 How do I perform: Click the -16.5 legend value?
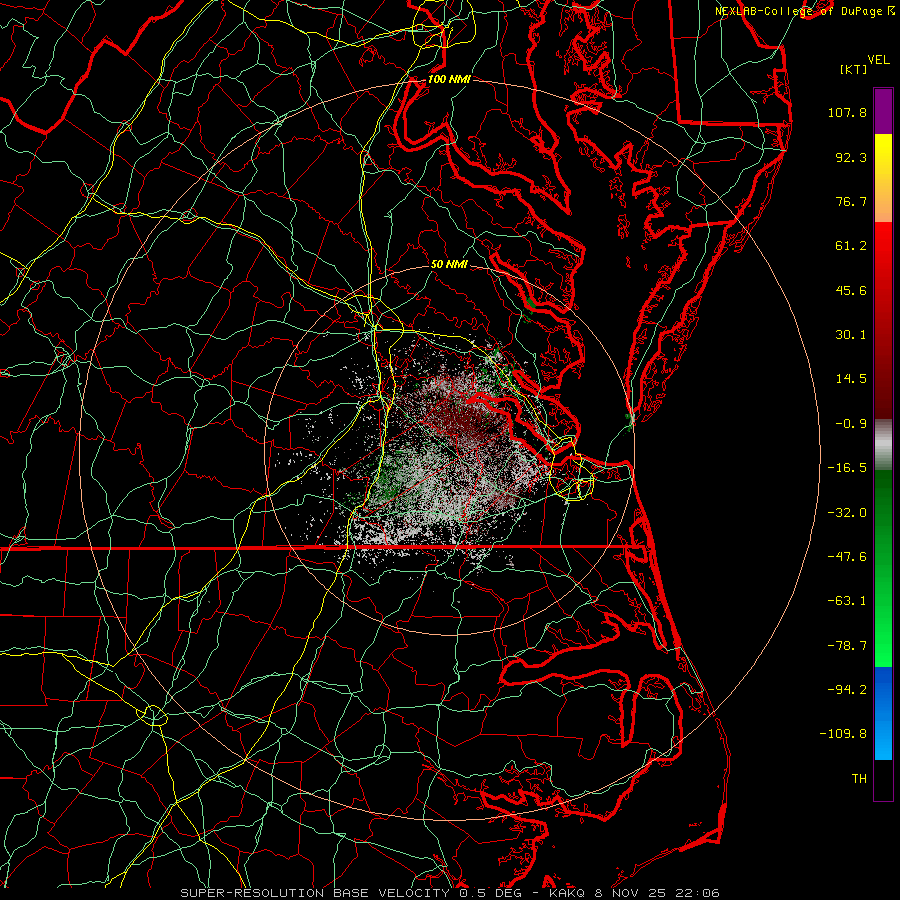(847, 468)
